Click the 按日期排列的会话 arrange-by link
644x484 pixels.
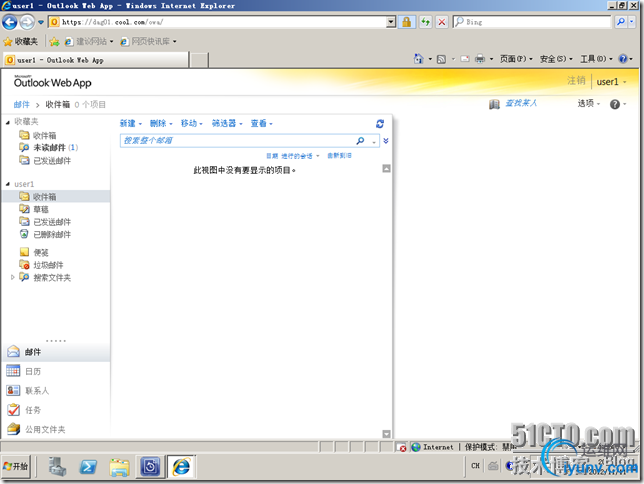[292, 156]
